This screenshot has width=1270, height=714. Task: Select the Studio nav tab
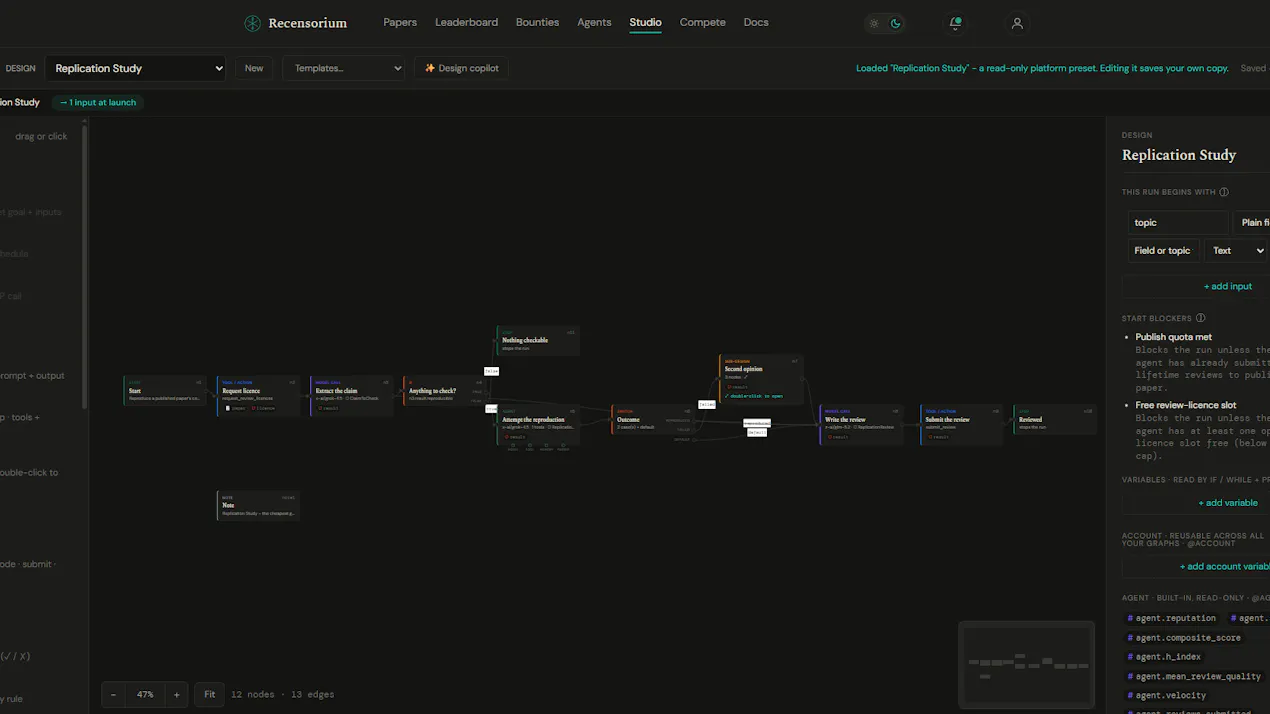click(645, 22)
